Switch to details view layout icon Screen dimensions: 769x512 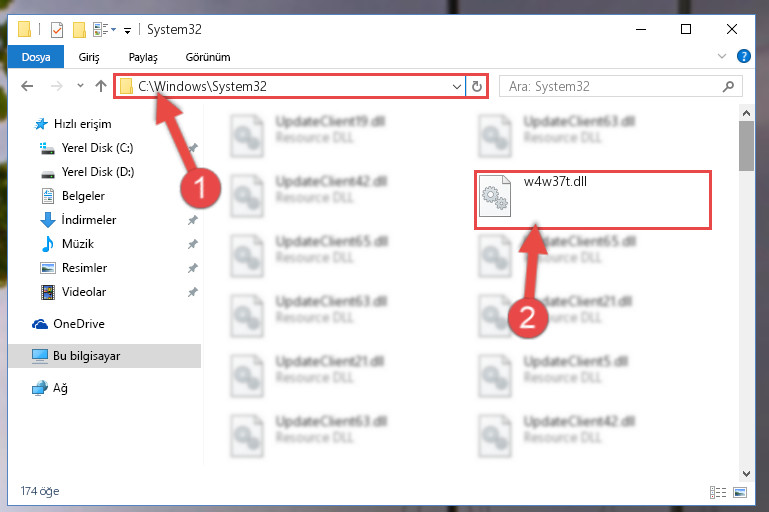[x=718, y=492]
